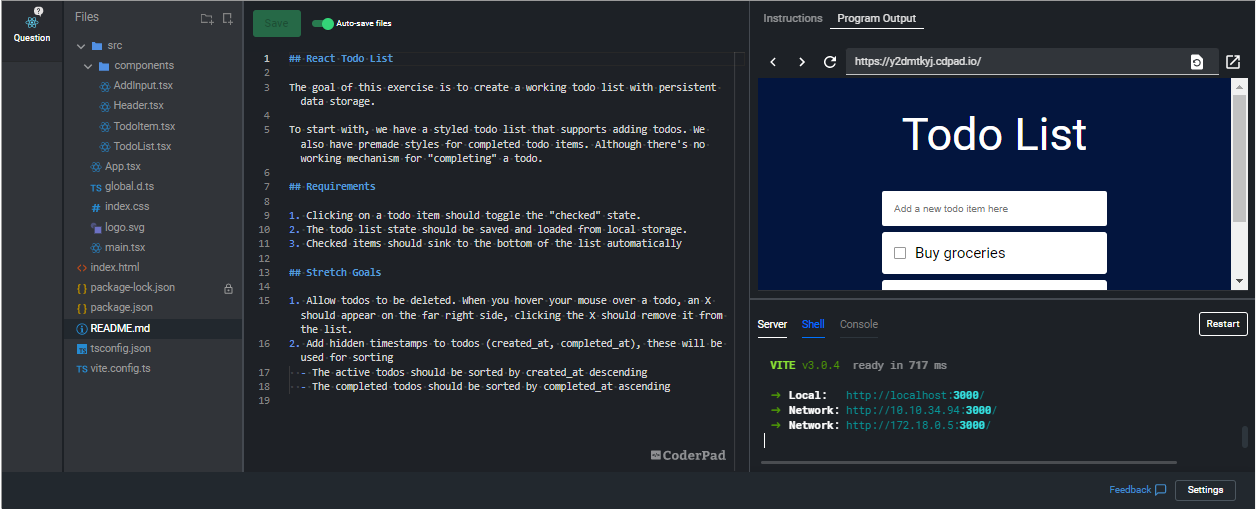Click the new folder icon in Files panel
This screenshot has width=1258, height=510.
point(206,18)
